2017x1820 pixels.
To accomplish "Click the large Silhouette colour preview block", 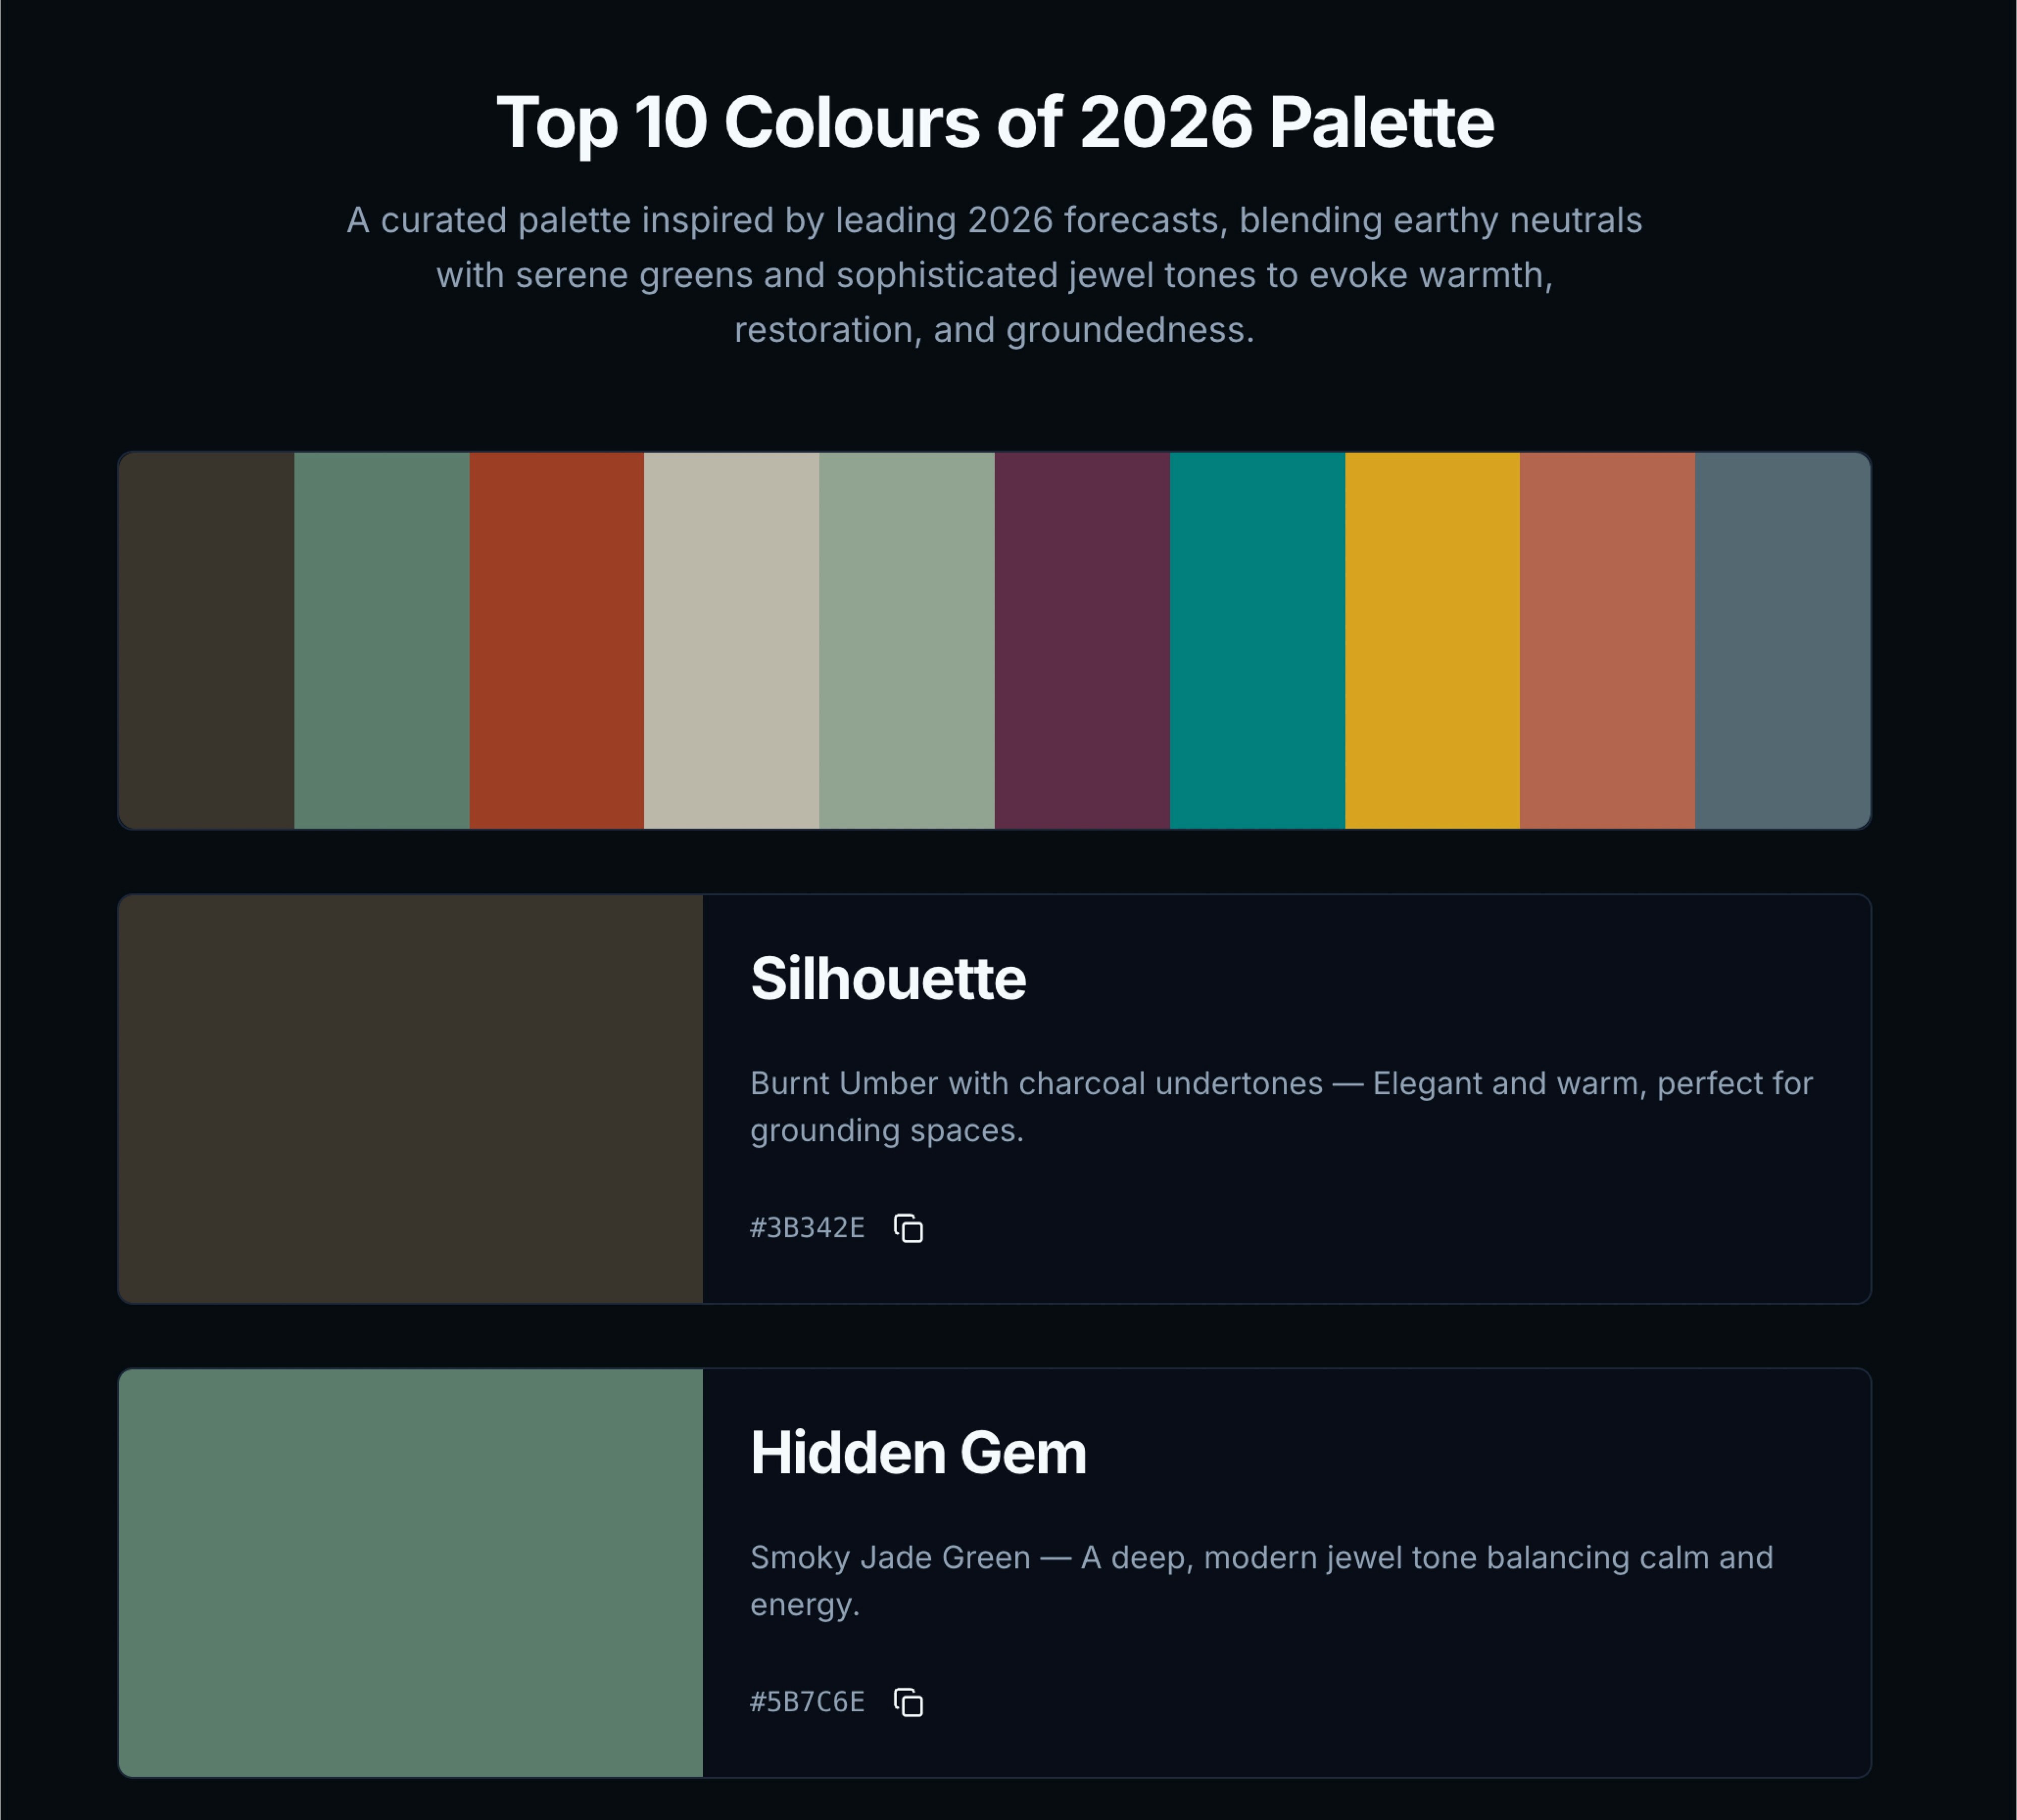I will coord(411,1099).
